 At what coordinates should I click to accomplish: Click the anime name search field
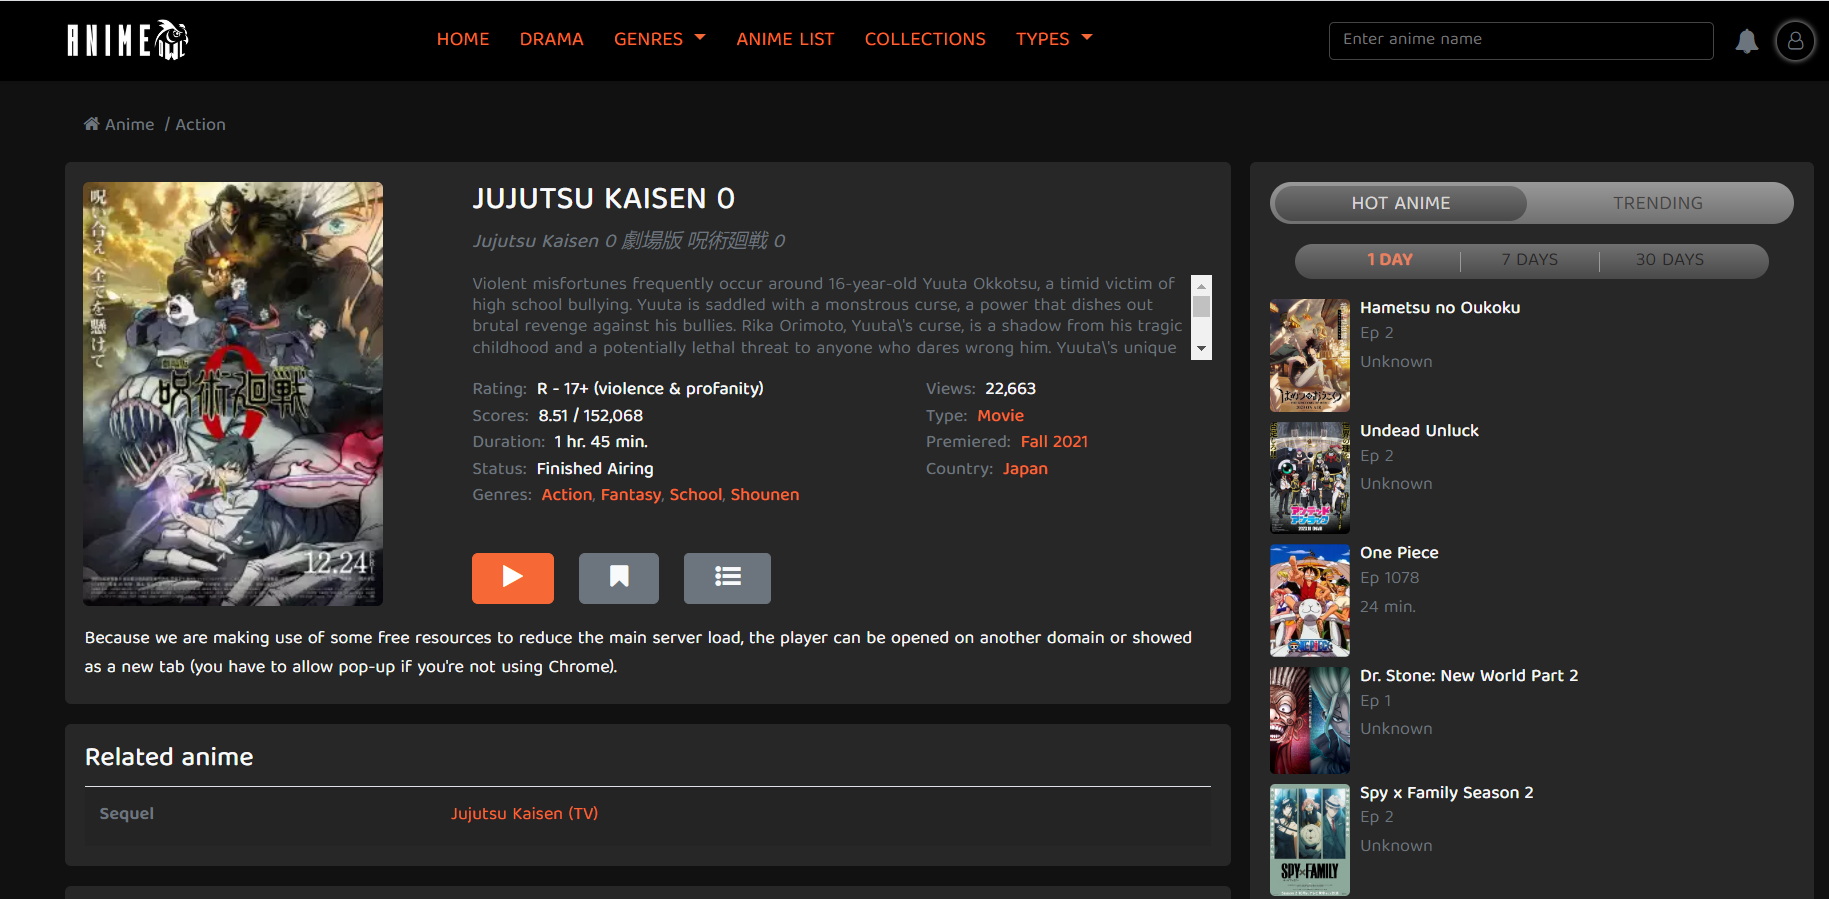(1520, 40)
